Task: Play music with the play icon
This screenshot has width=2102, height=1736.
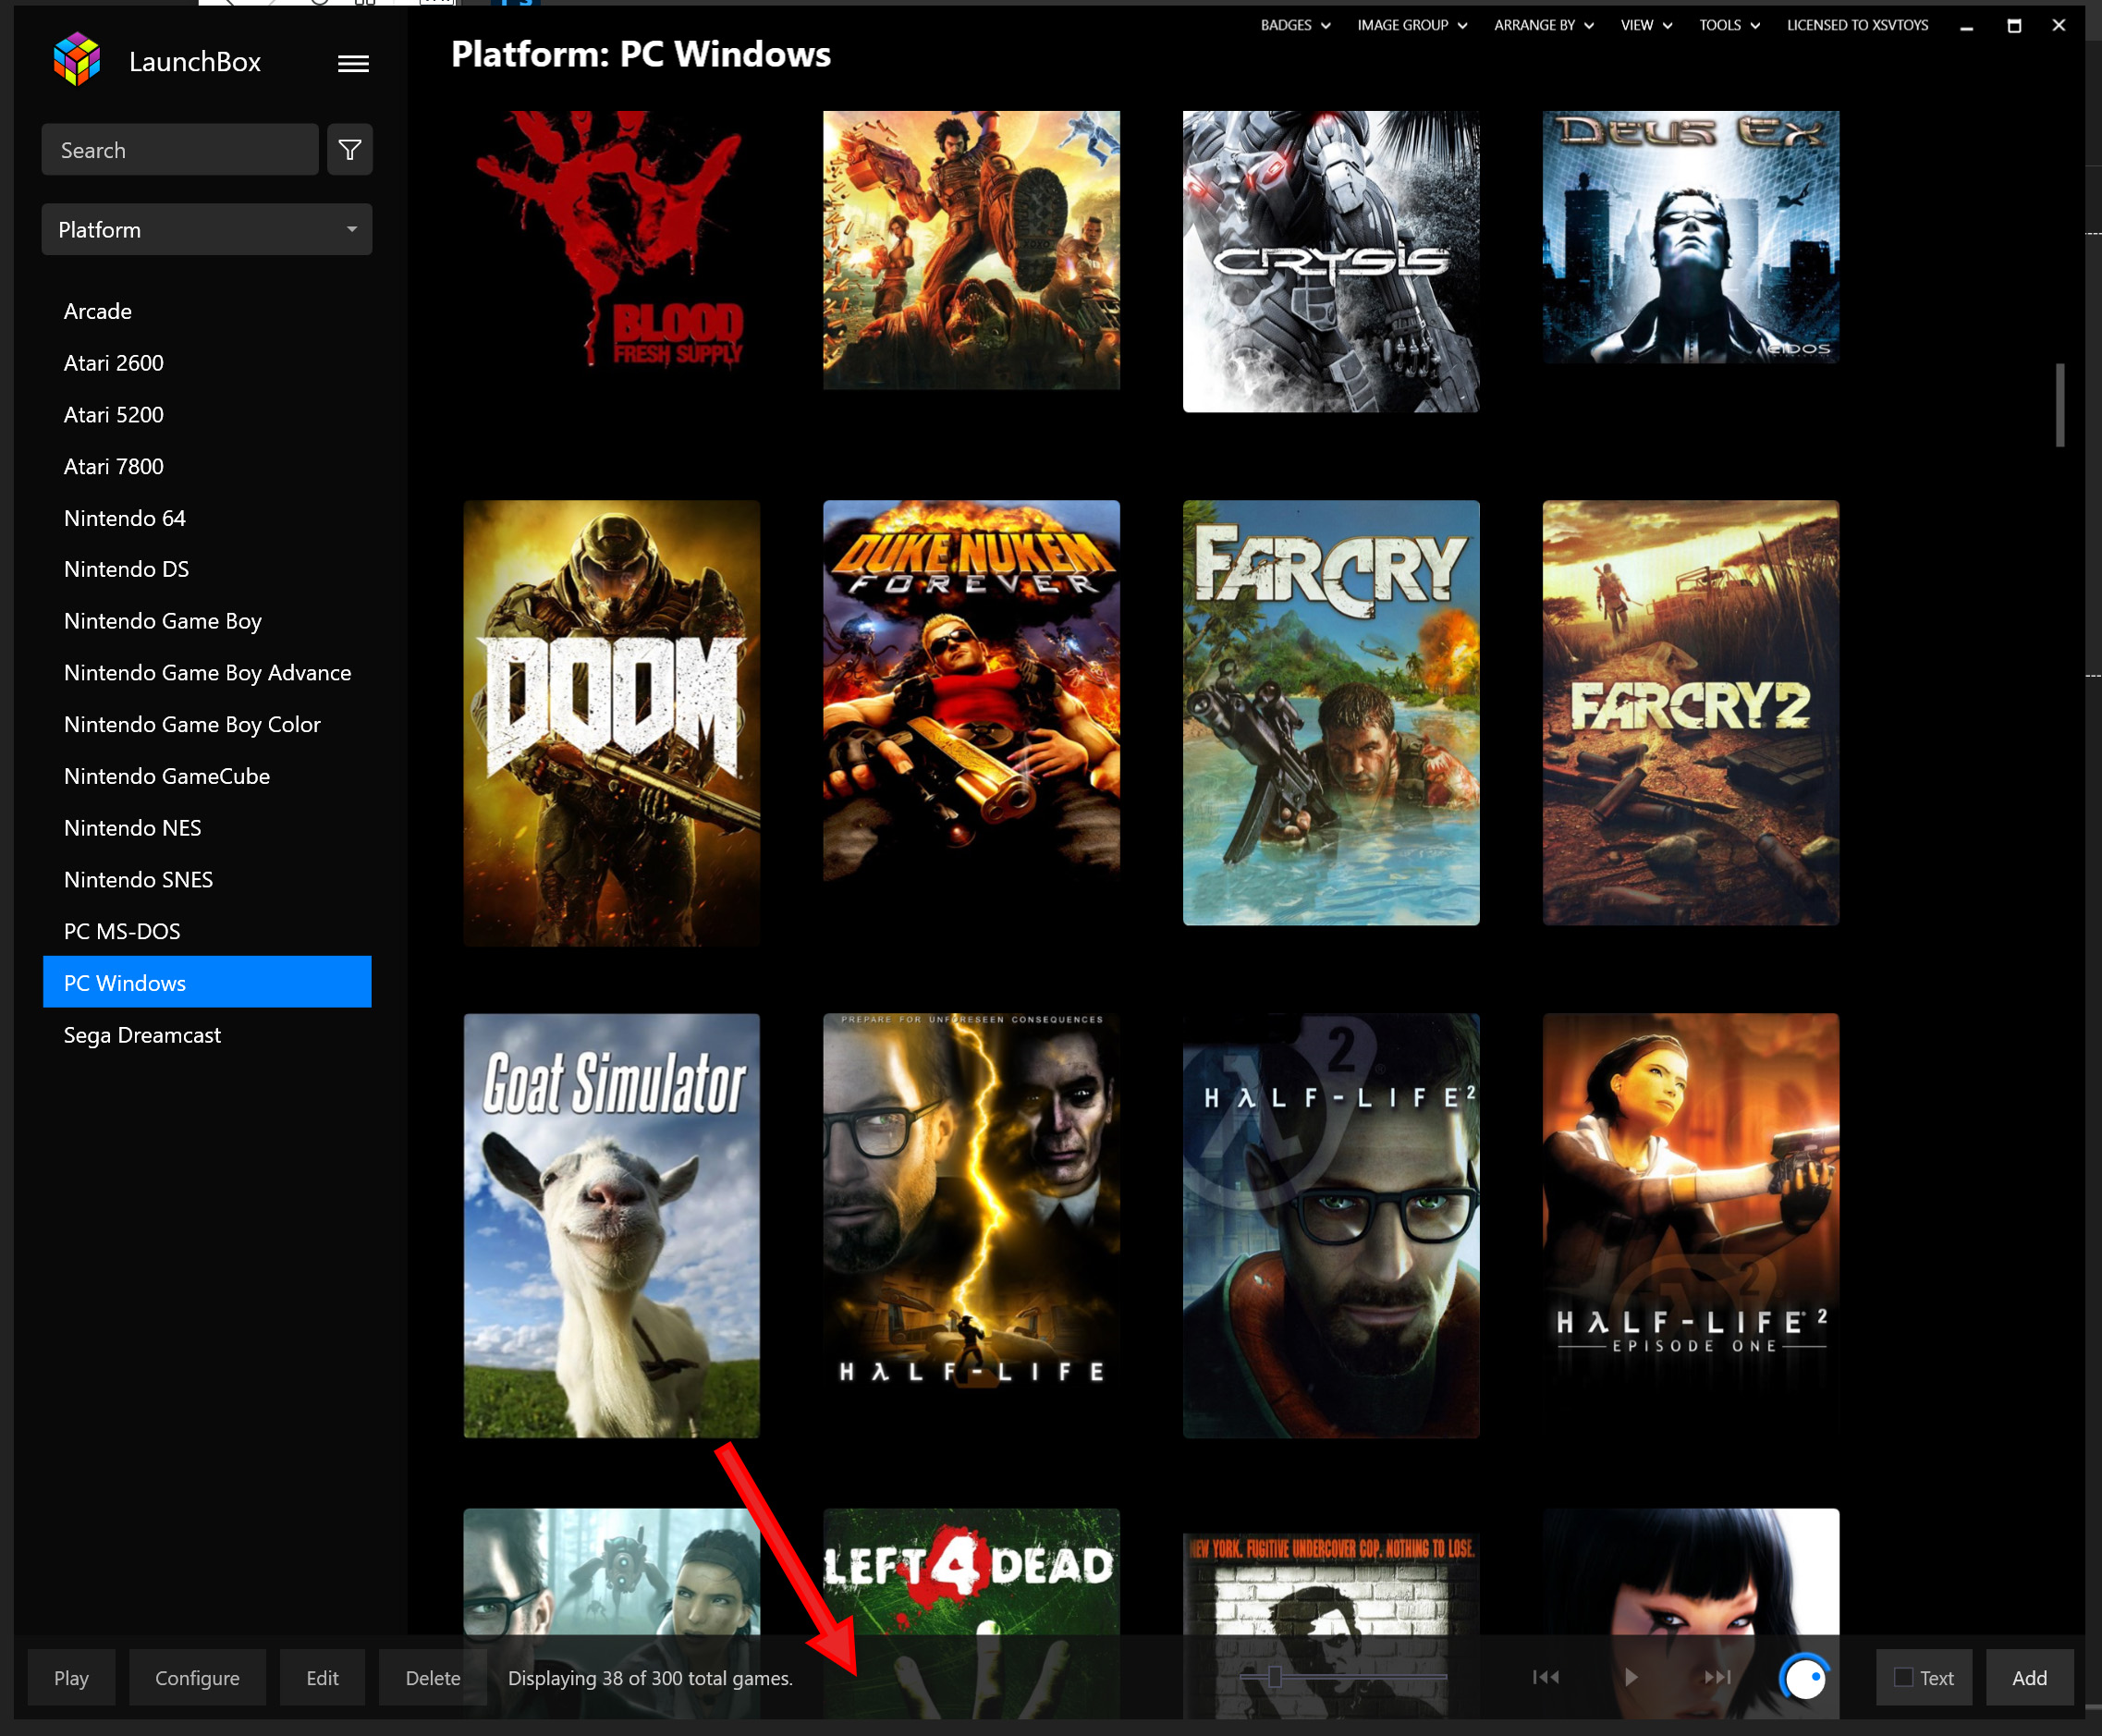Action: pos(1631,1677)
